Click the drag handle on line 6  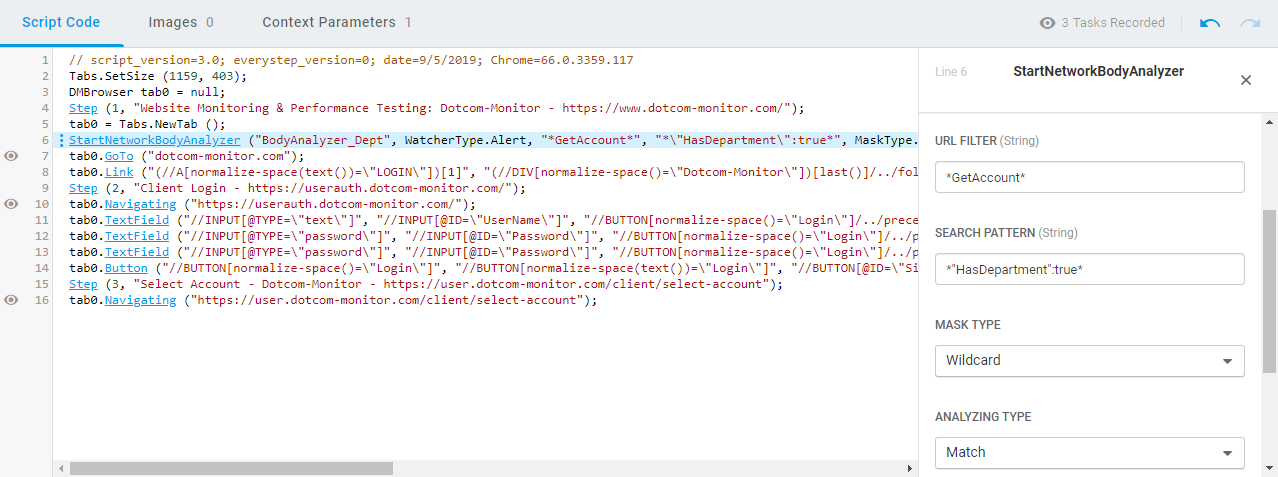tap(62, 140)
